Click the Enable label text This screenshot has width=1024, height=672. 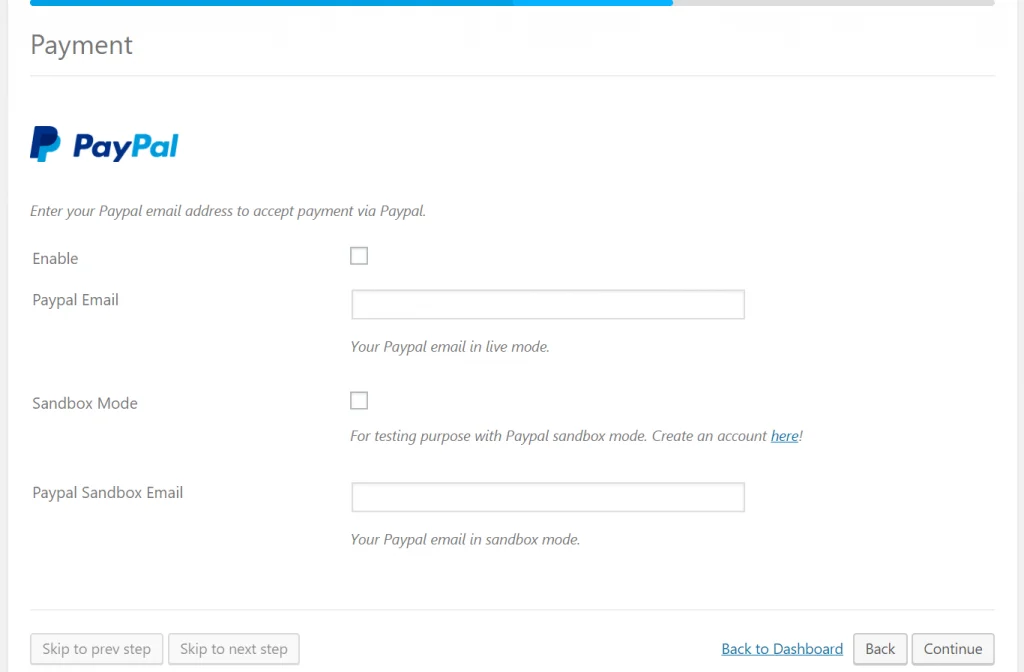pyautogui.click(x=55, y=258)
